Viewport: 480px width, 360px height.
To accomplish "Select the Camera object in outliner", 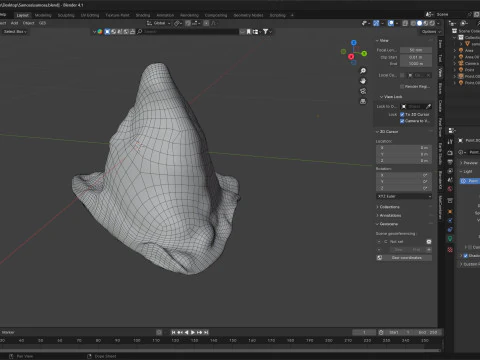I will (472, 63).
